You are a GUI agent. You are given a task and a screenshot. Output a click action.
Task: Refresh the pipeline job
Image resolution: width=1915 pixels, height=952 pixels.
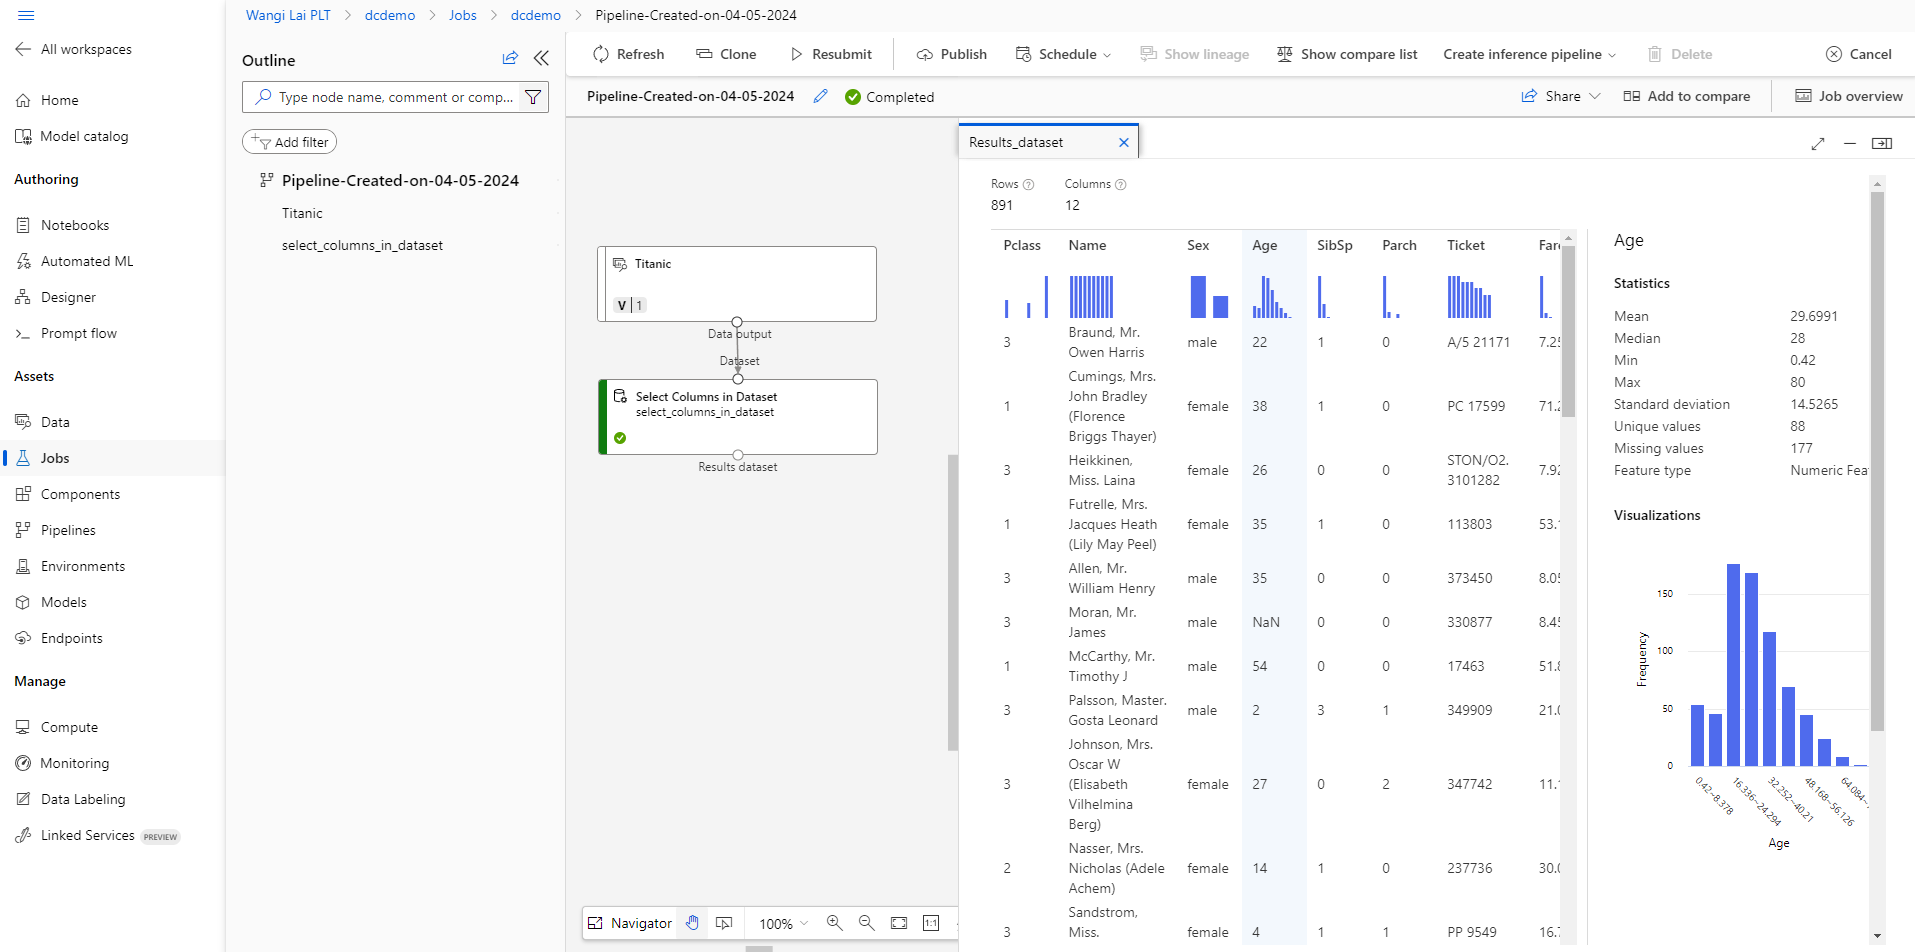tap(628, 54)
